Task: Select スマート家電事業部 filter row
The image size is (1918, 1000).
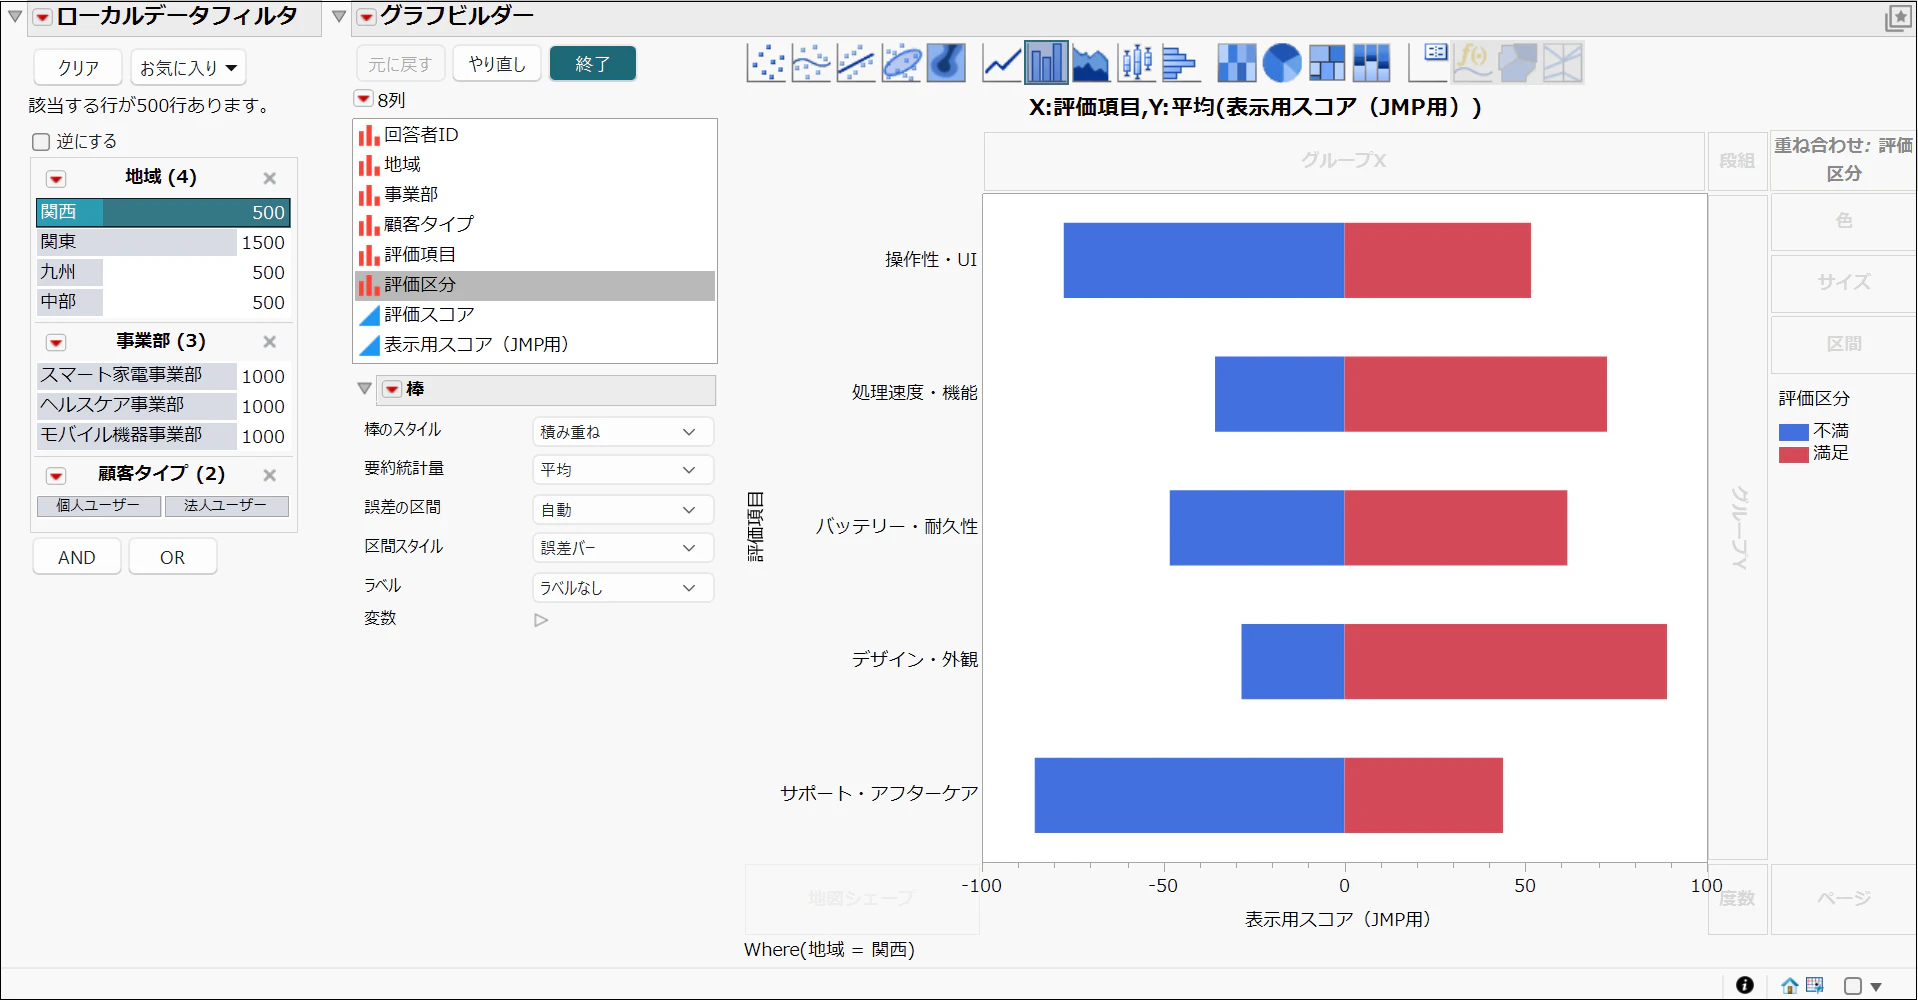Action: [163, 376]
